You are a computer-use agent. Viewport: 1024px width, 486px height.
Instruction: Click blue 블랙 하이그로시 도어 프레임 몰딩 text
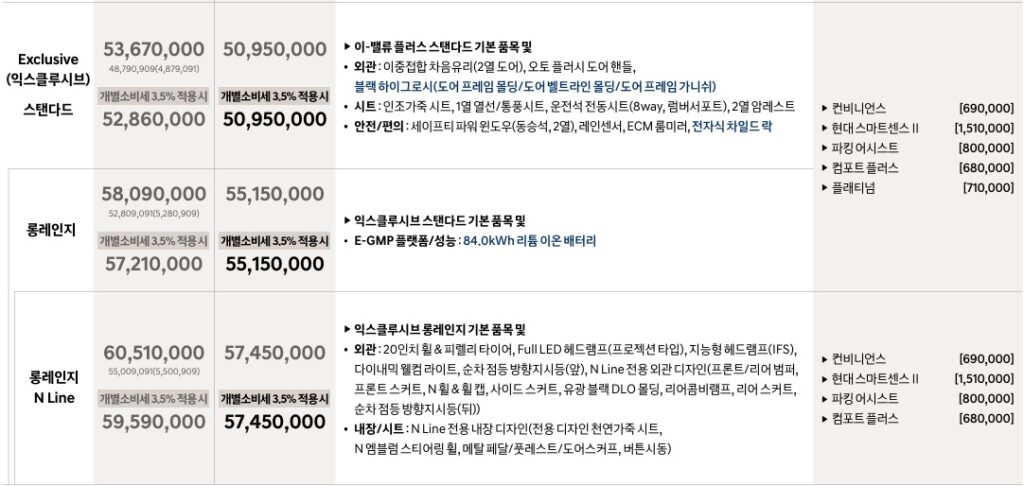pos(535,86)
